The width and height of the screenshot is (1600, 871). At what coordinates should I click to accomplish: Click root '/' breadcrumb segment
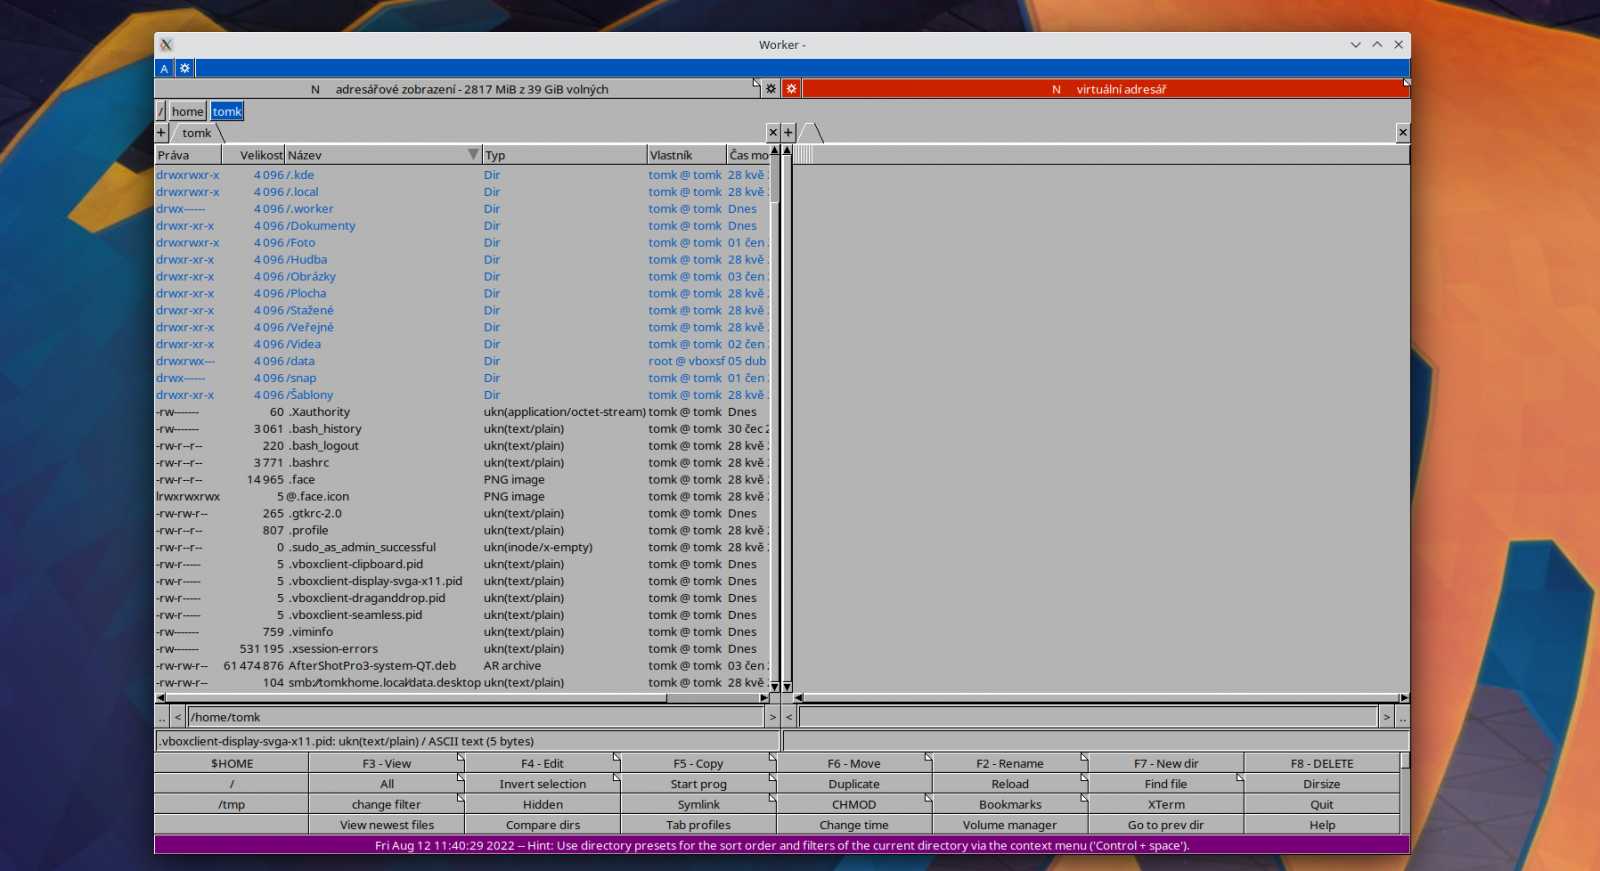pos(161,111)
